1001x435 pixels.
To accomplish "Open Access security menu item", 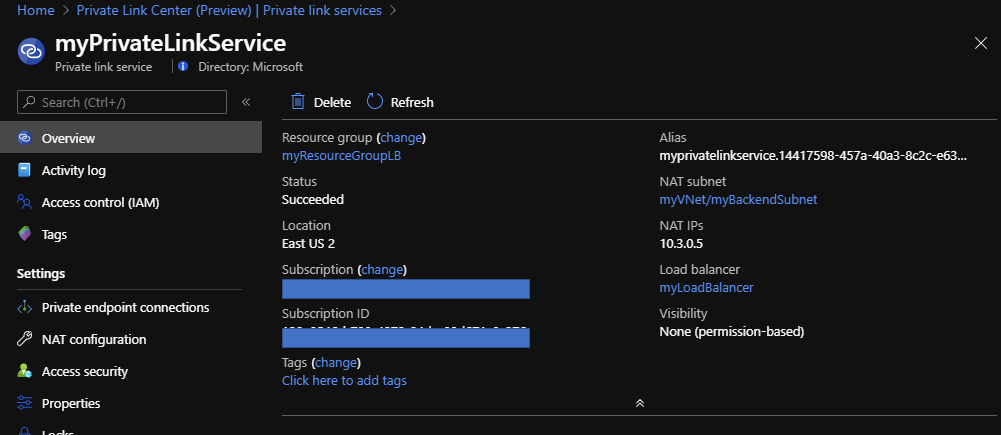I will (x=131, y=371).
